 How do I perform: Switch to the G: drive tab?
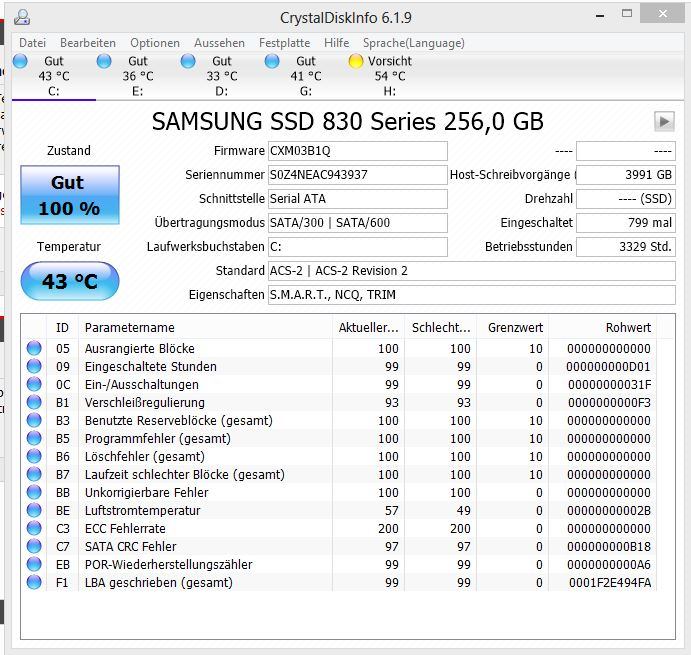pyautogui.click(x=306, y=76)
